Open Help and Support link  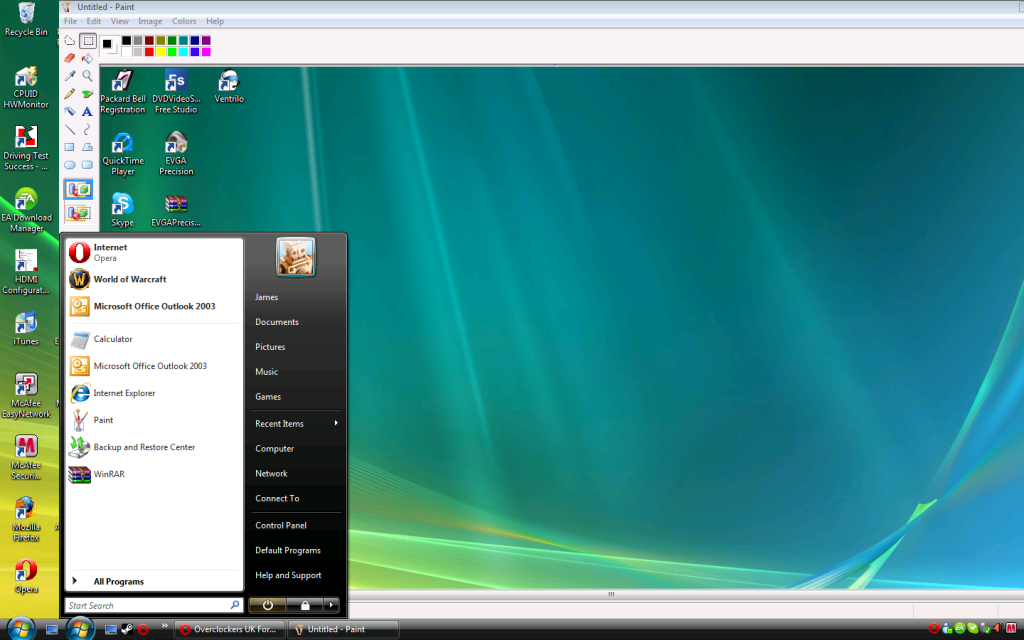[x=288, y=575]
